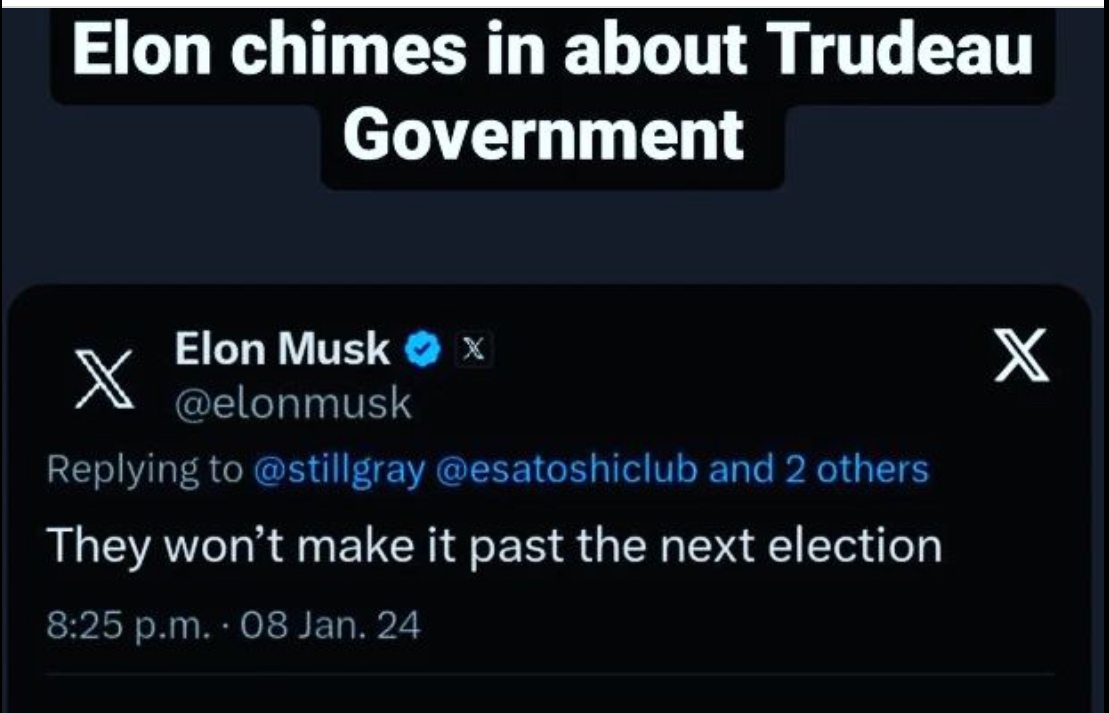This screenshot has height=713, width=1109.
Task: Open the Elon Musk display name
Action: click(x=281, y=349)
